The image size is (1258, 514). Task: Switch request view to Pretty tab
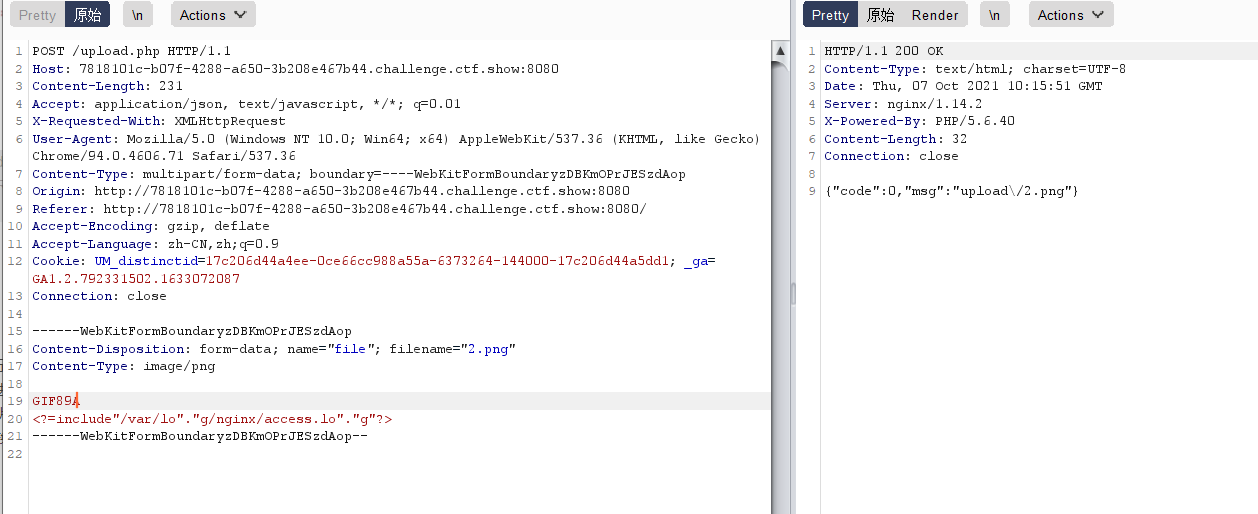(x=38, y=15)
